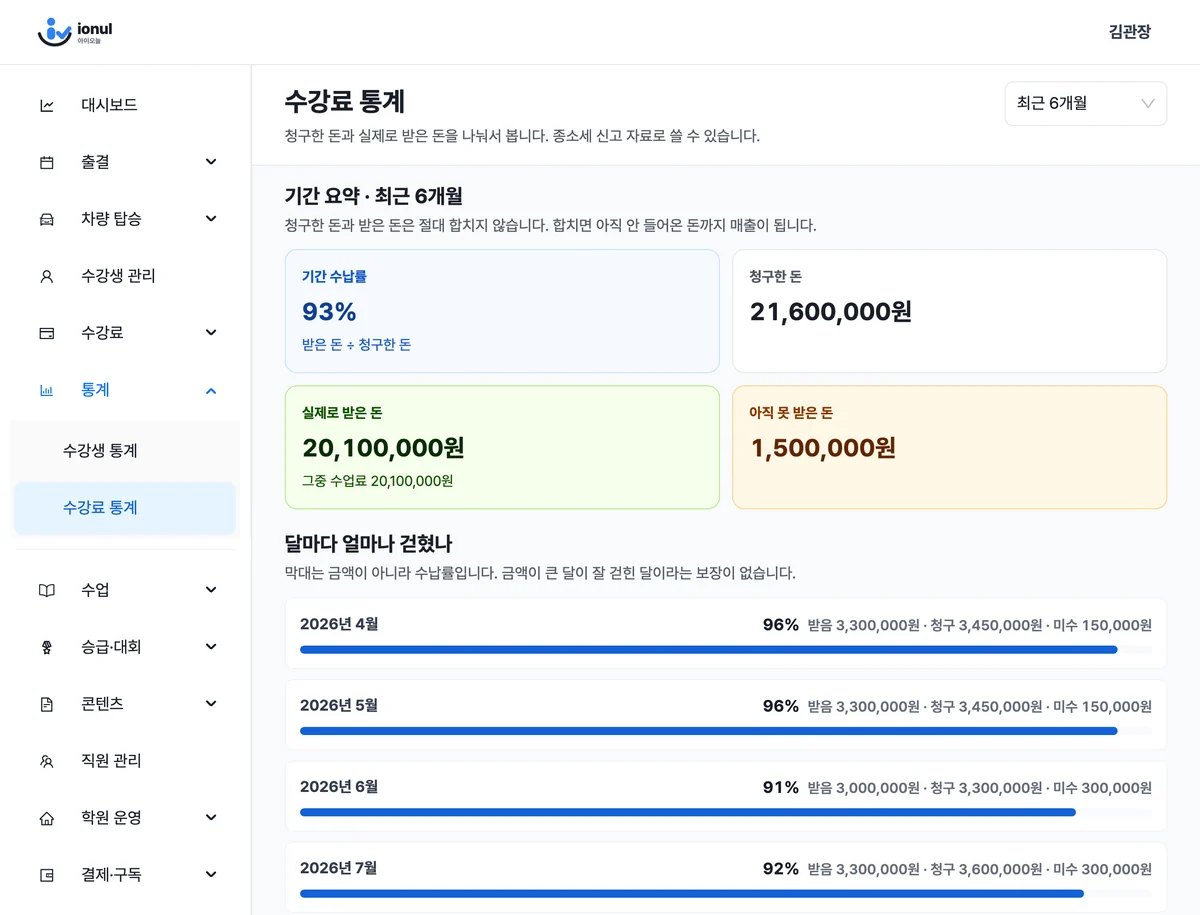The height and width of the screenshot is (915, 1200).
Task: Click the 직원 관리 people icon
Action: [47, 761]
